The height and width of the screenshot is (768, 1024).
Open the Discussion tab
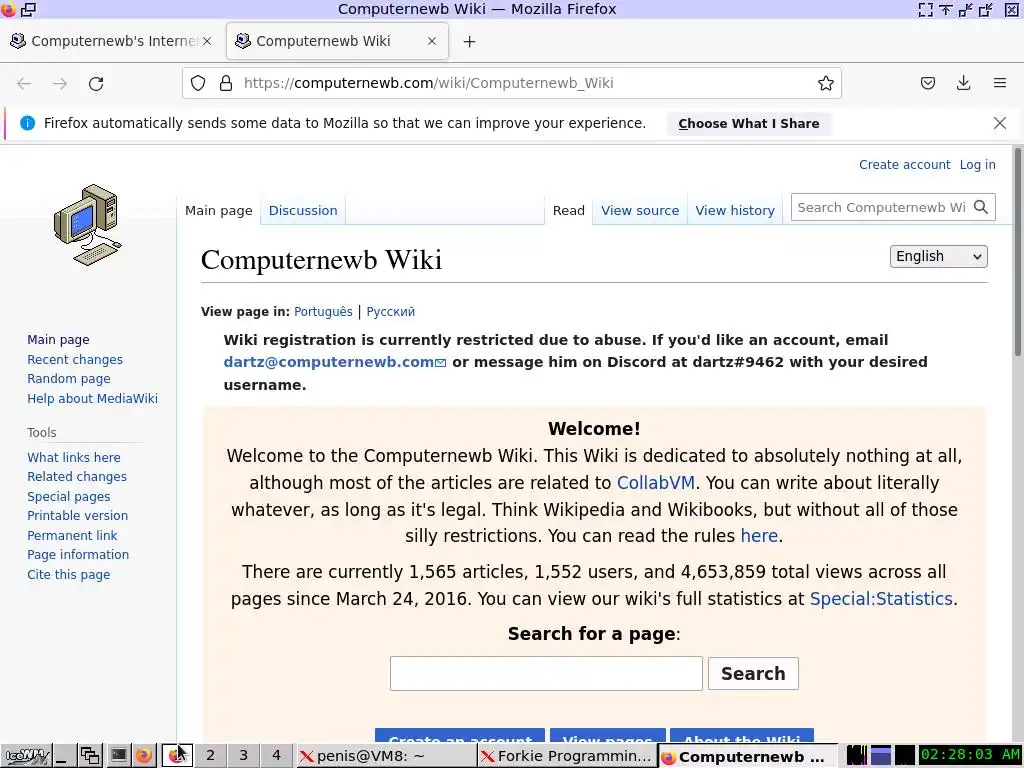303,210
